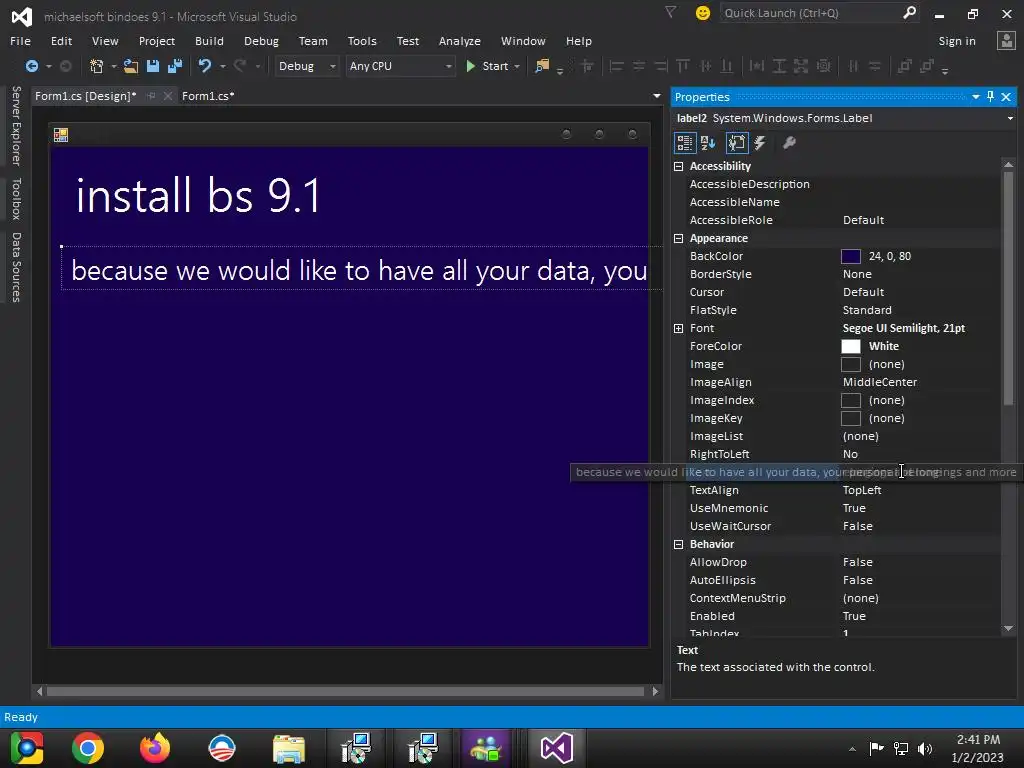Click the Save All icon

point(175,66)
